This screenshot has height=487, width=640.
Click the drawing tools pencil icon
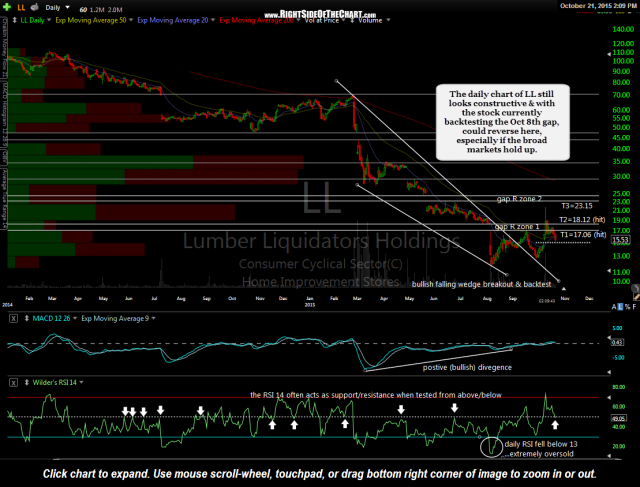coord(636,296)
